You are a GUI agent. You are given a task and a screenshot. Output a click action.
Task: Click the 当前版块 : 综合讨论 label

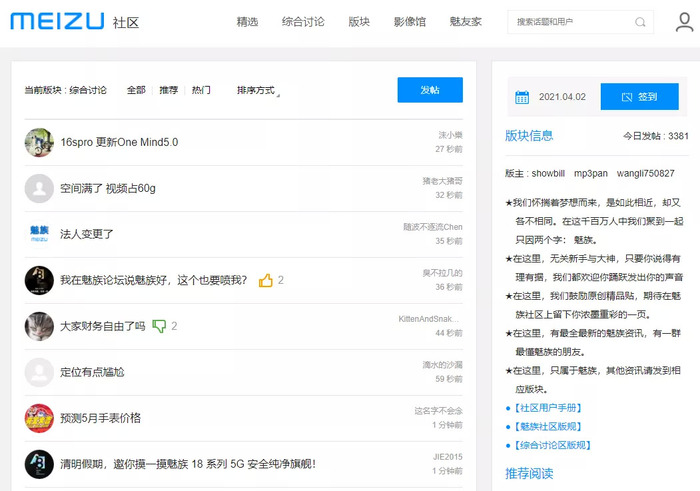(66, 90)
